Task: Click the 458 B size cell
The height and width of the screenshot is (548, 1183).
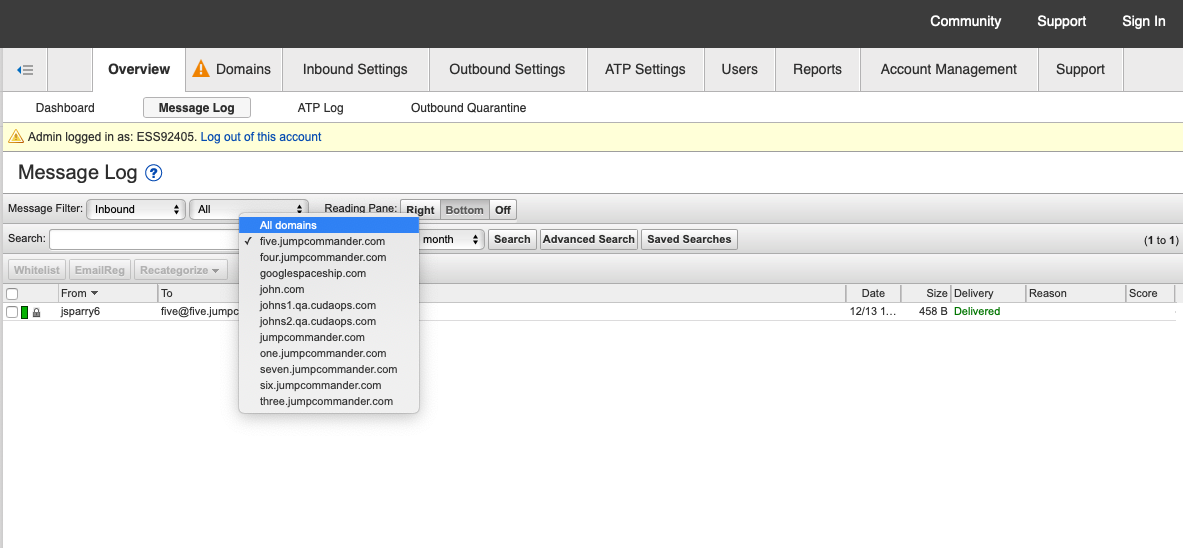Action: [933, 311]
